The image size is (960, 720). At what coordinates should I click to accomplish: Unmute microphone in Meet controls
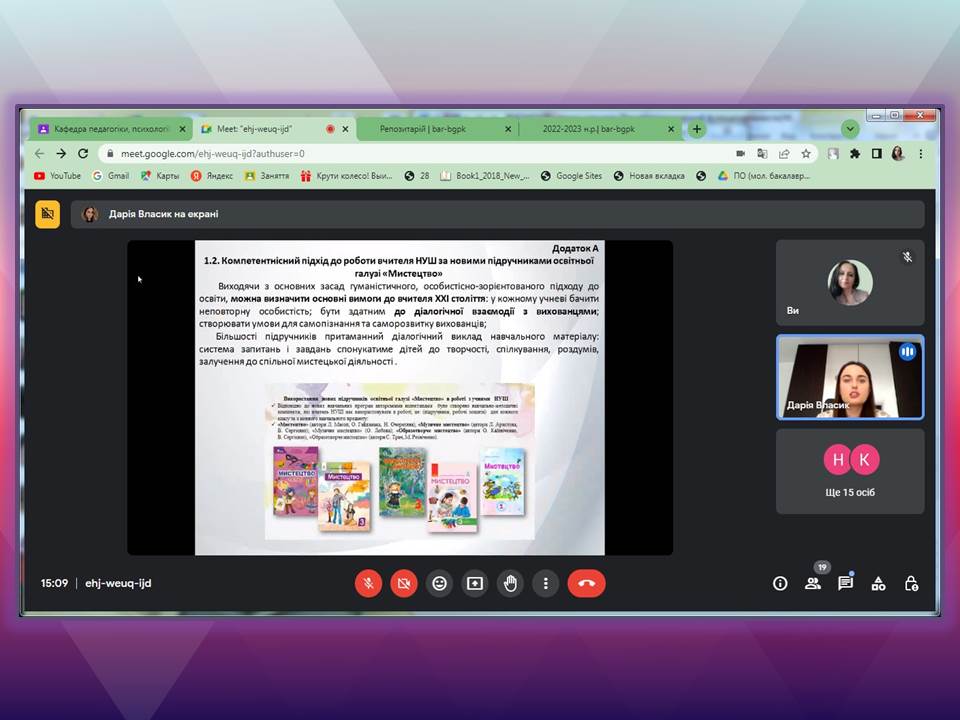point(369,583)
